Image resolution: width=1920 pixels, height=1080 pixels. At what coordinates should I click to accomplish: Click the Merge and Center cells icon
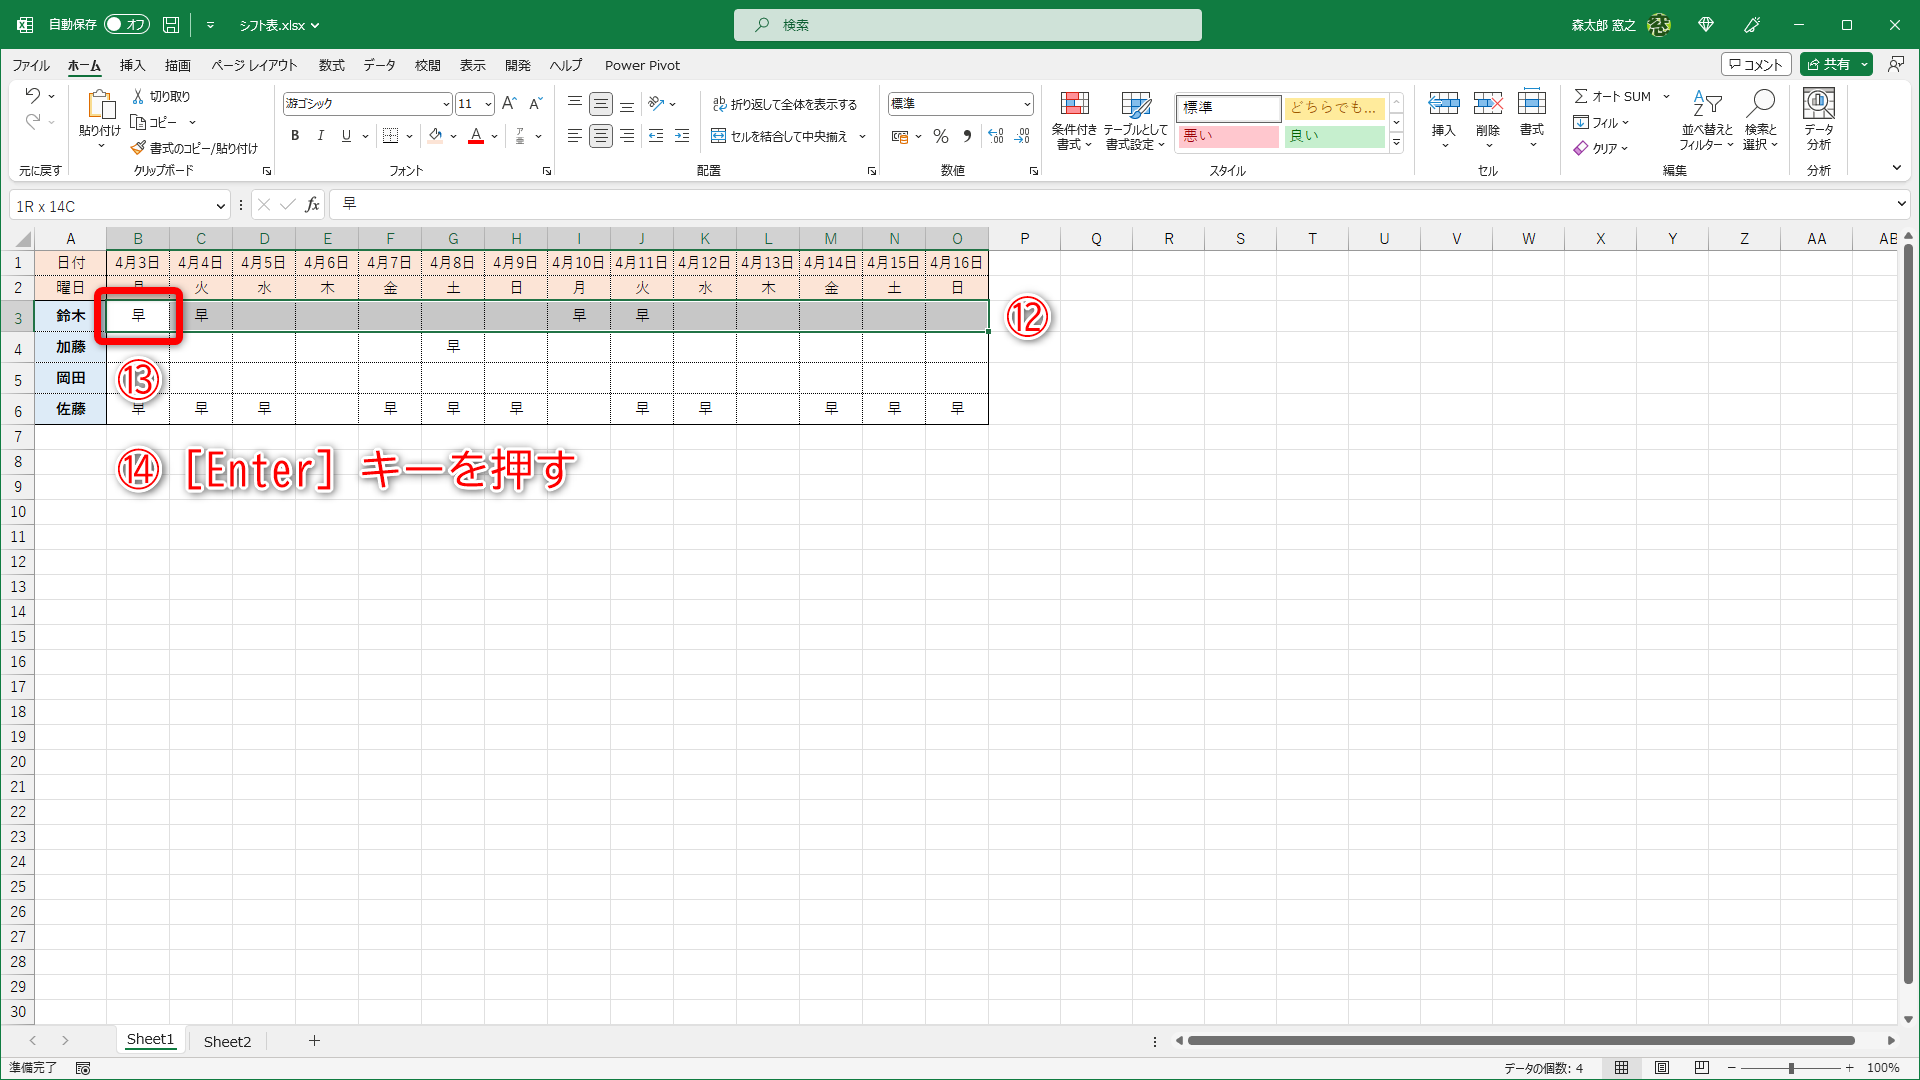(718, 136)
